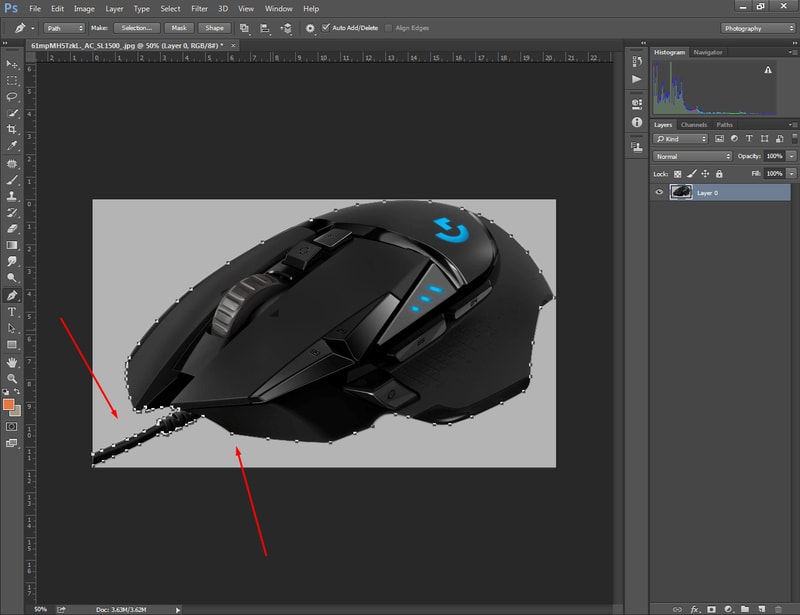Select the Rectangular Marquee tool
The width and height of the screenshot is (800, 615).
click(x=11, y=81)
